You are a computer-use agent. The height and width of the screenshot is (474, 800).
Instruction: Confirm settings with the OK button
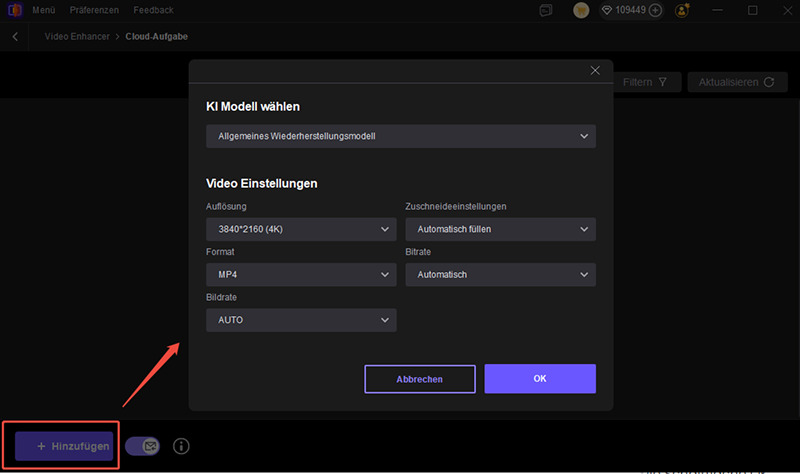tap(540, 379)
